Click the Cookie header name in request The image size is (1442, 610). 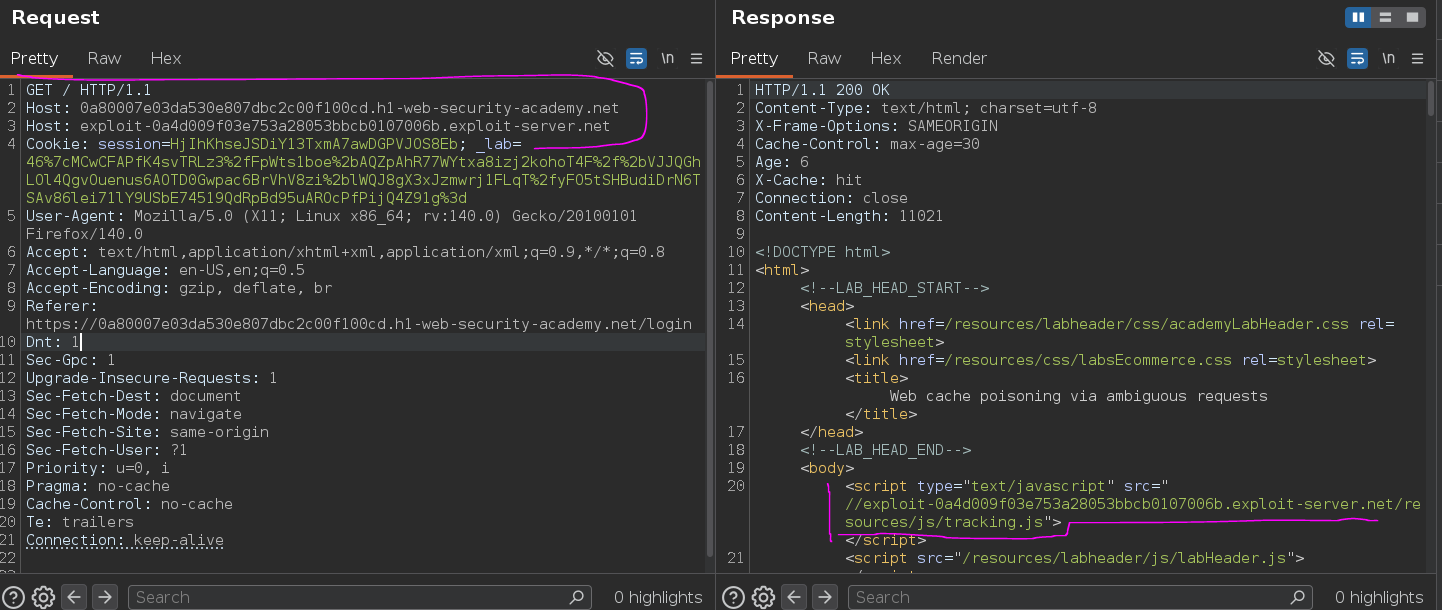click(x=53, y=144)
